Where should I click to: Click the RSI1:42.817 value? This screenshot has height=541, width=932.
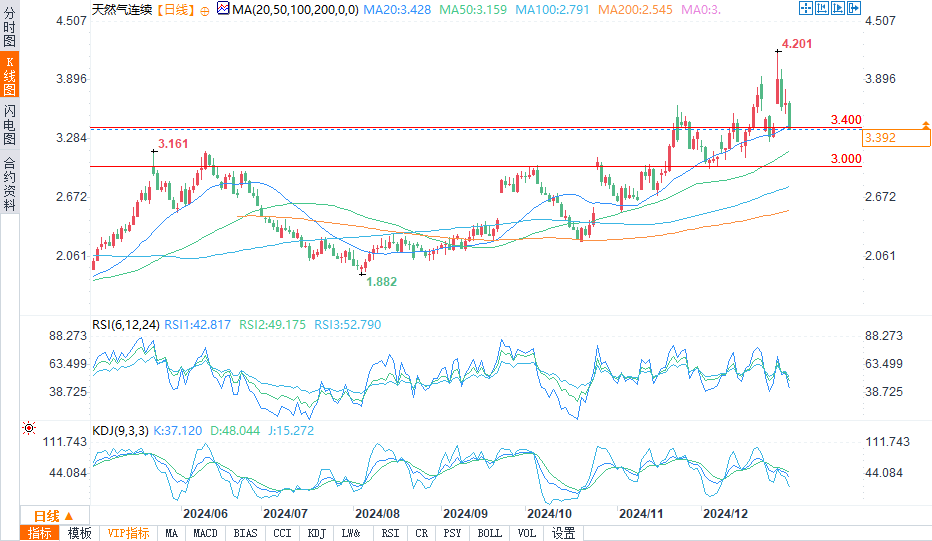pyautogui.click(x=197, y=325)
